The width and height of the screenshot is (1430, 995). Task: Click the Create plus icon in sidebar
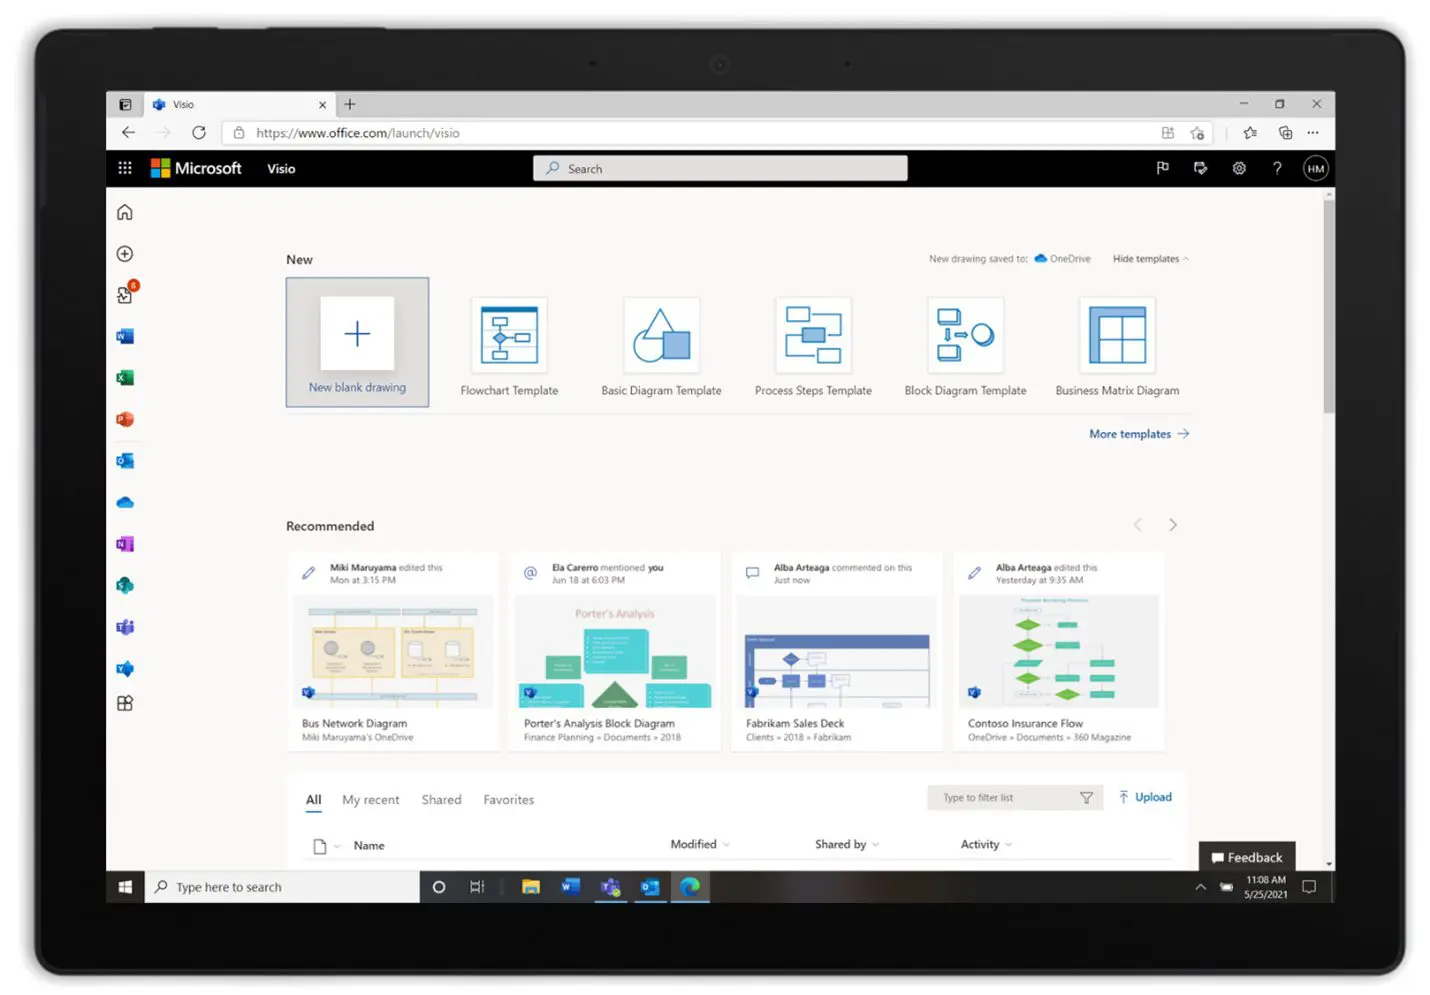click(125, 254)
